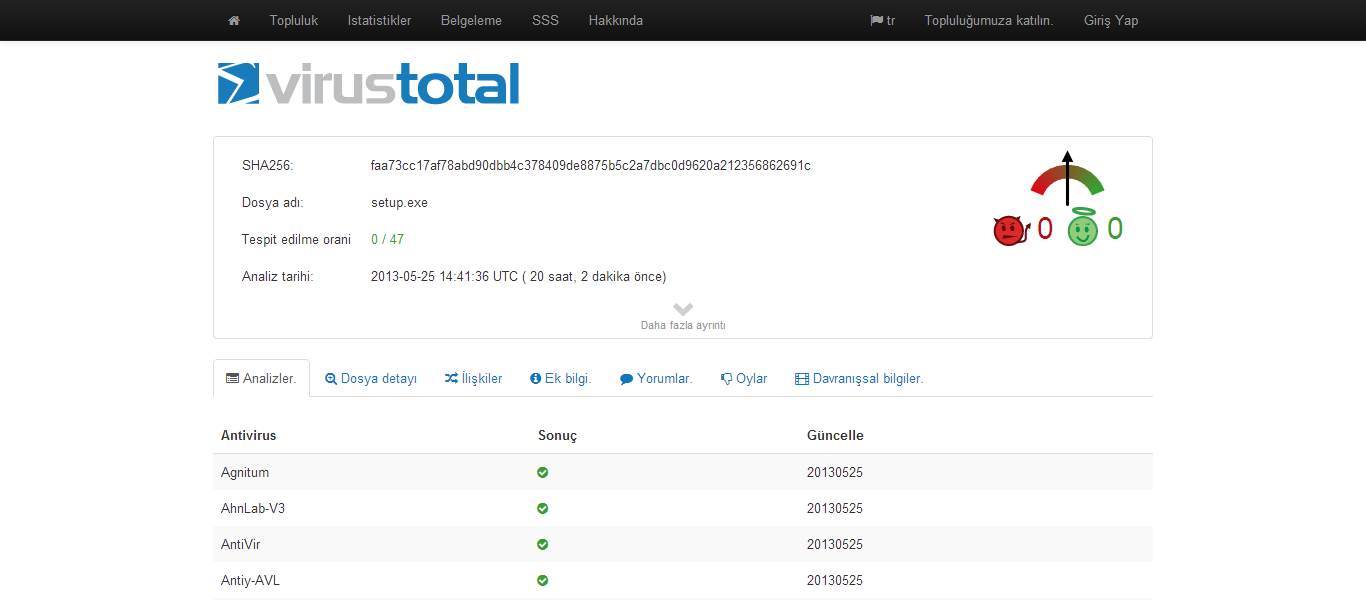Vote malicious with the red devil face
1366x600 pixels.
pos(1011,231)
